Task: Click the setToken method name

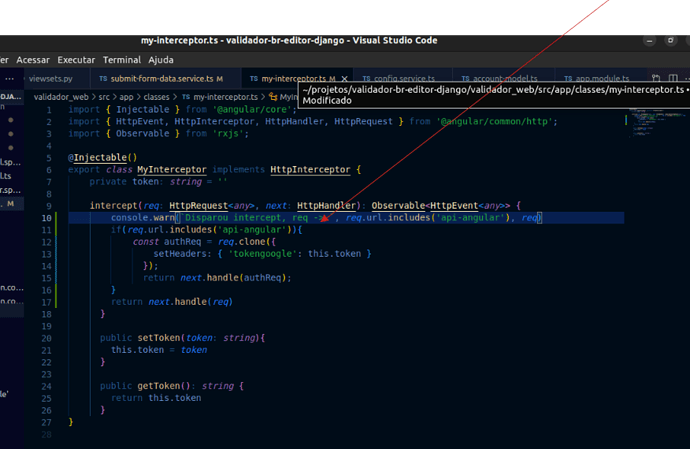Action: pos(159,338)
